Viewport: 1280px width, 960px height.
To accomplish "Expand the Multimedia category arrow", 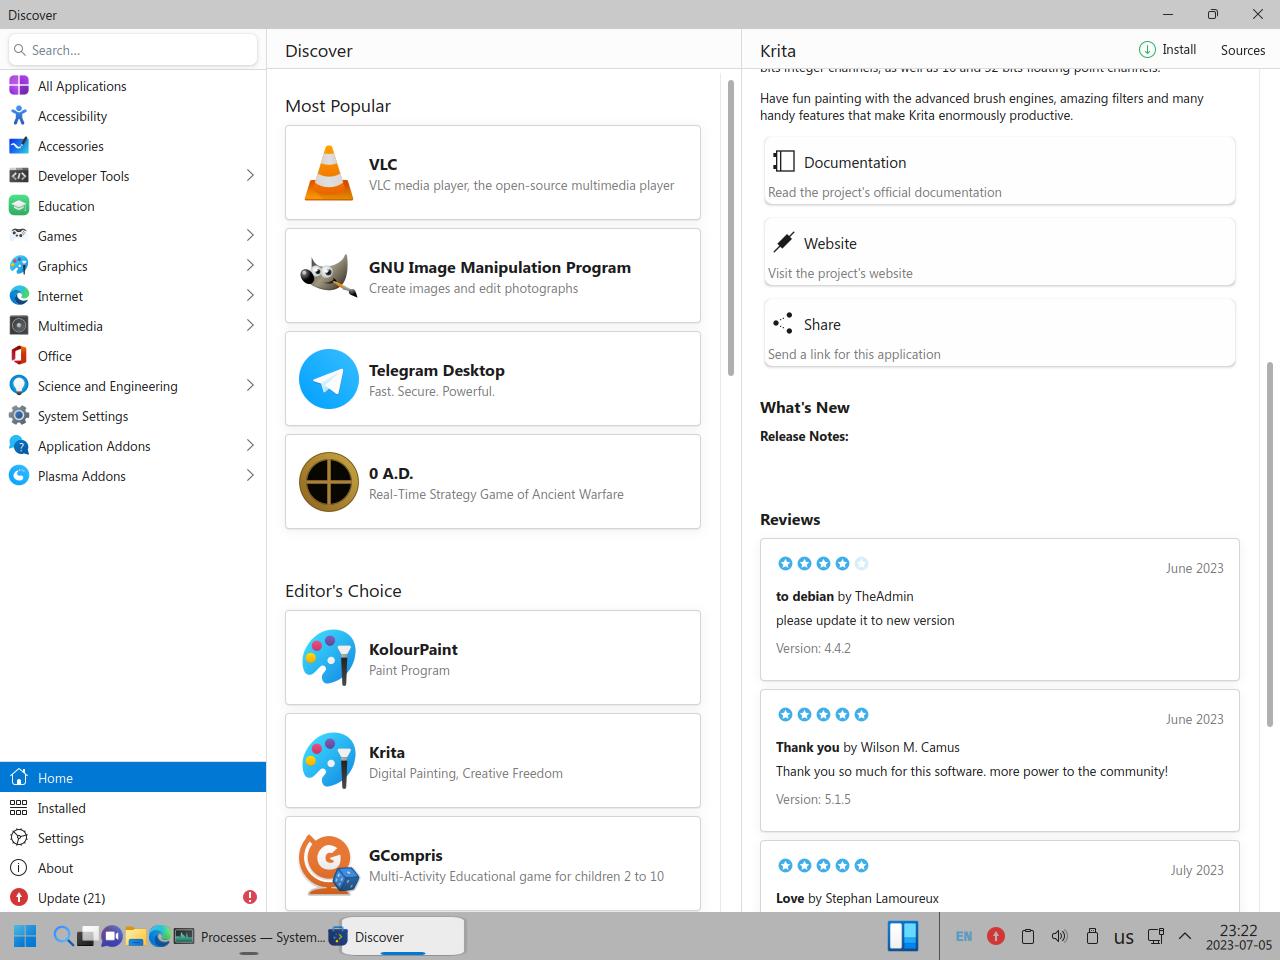I will point(250,326).
